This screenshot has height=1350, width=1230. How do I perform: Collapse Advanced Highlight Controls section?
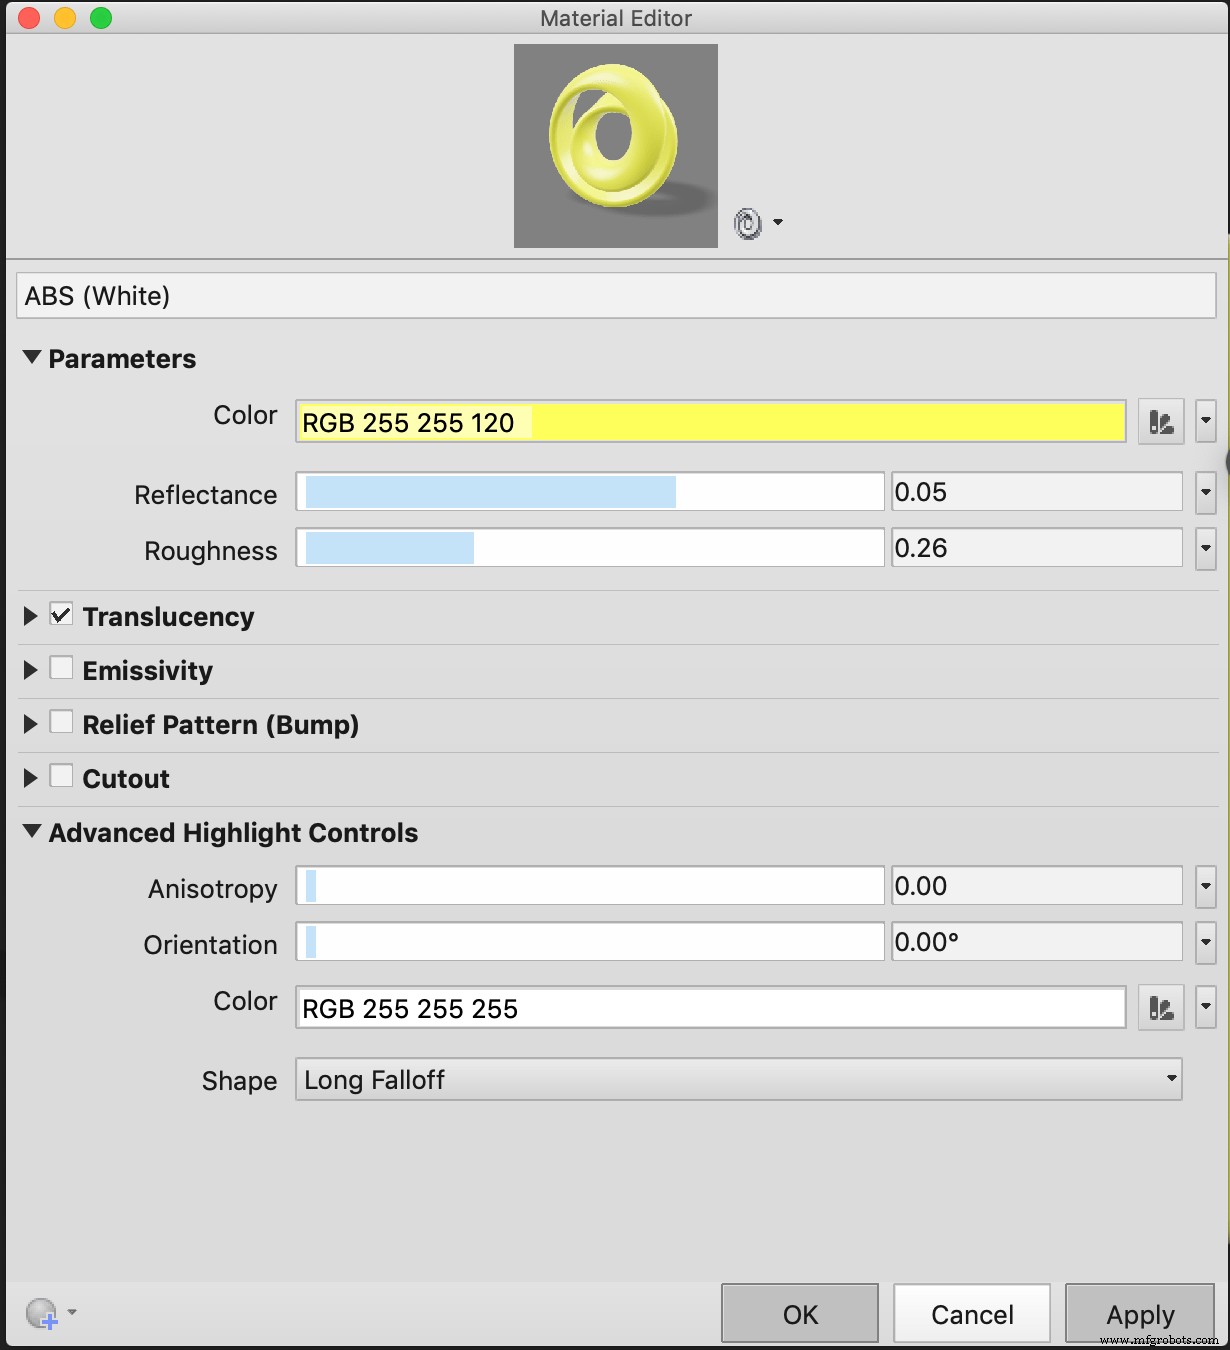click(32, 832)
